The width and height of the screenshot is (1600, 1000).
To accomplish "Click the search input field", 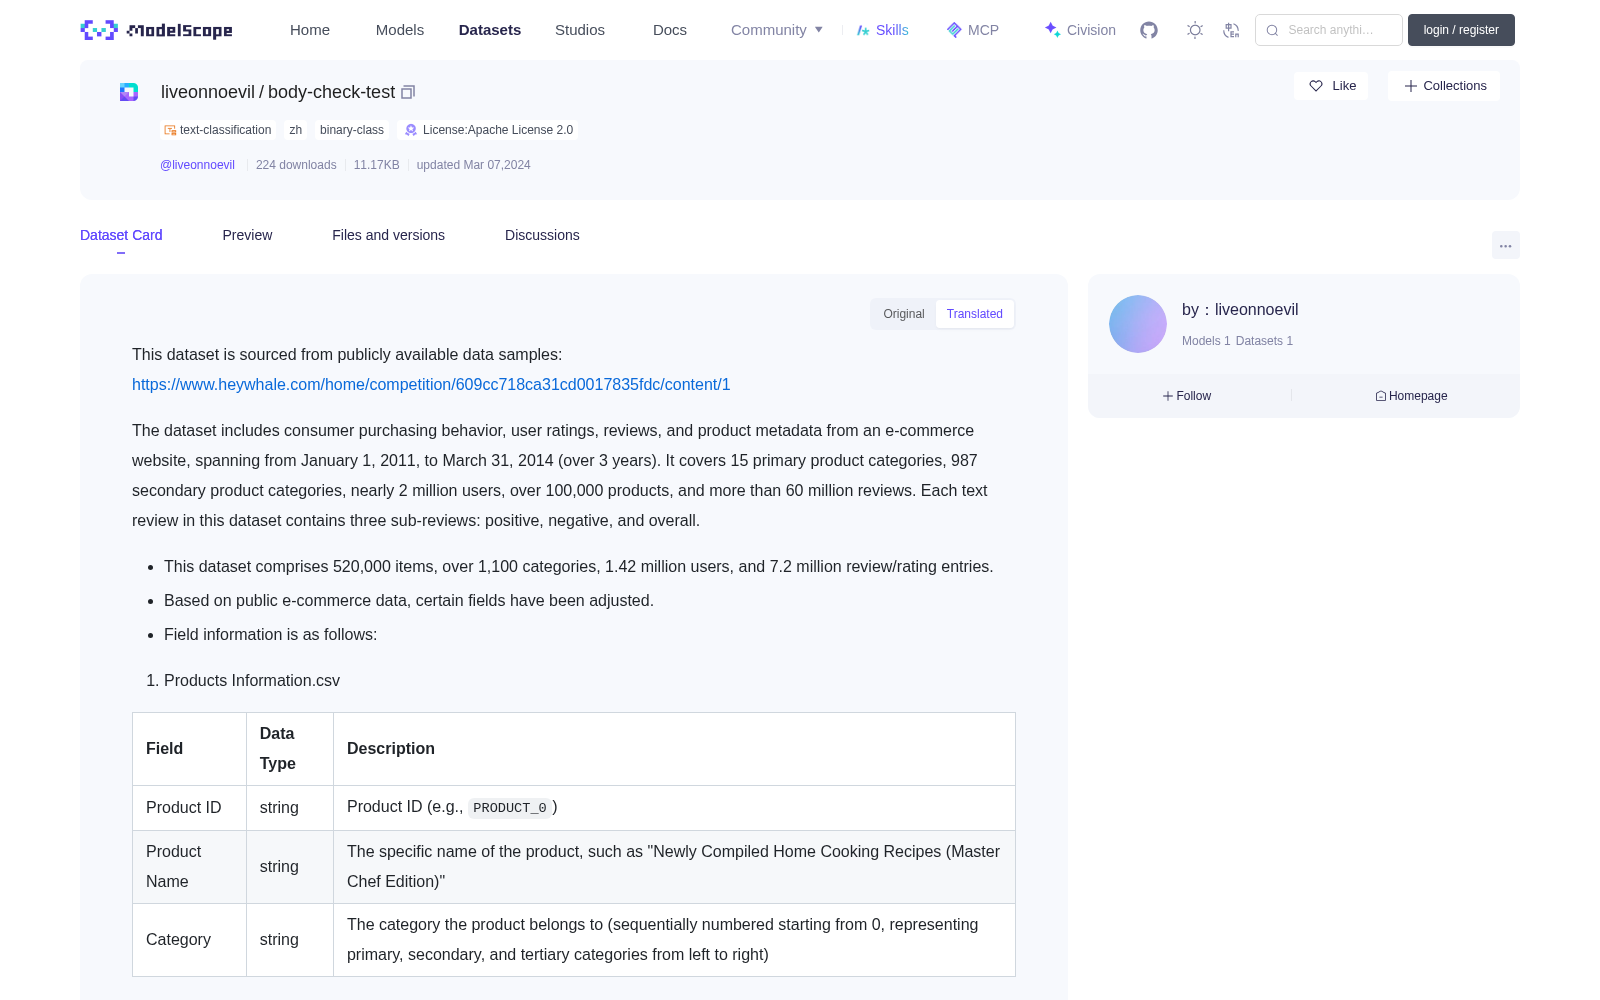I will click(1329, 30).
